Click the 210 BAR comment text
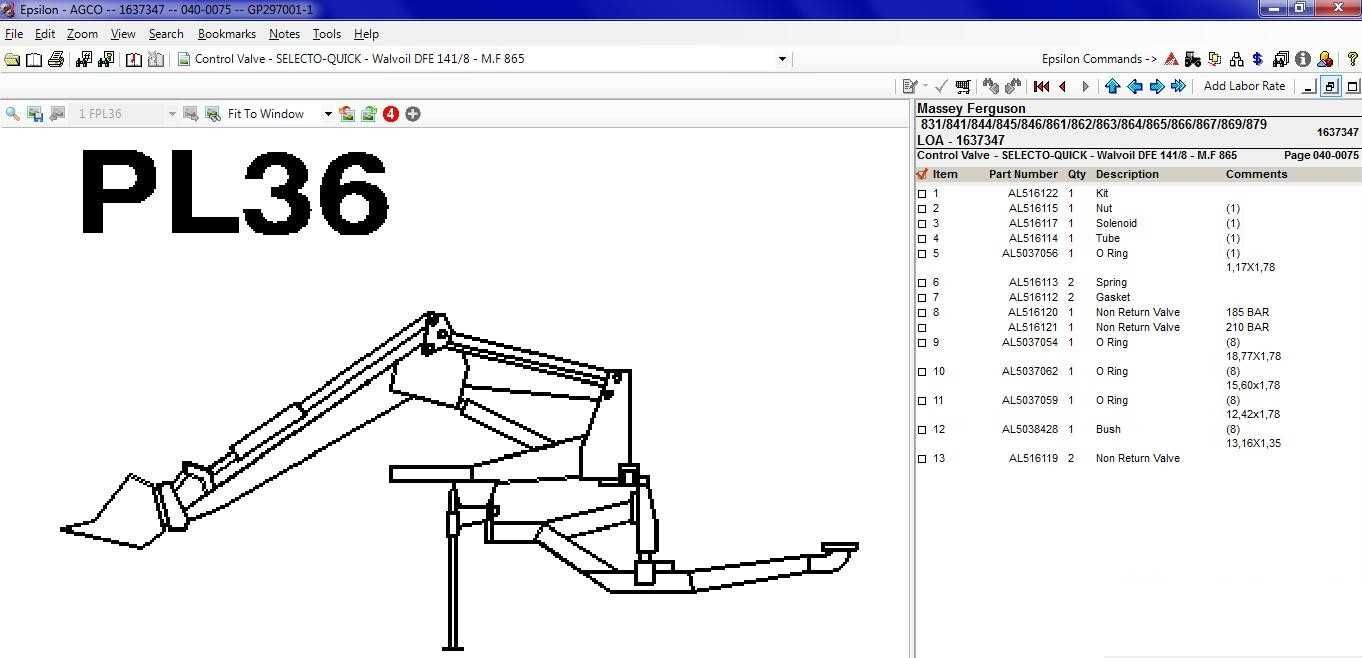1362x658 pixels. pos(1247,328)
